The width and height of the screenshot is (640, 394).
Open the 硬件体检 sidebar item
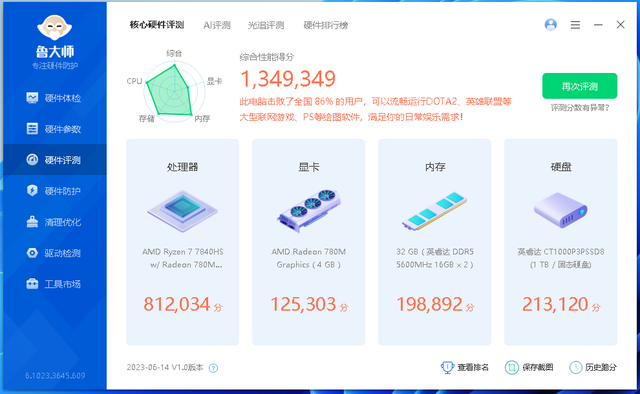pos(55,98)
